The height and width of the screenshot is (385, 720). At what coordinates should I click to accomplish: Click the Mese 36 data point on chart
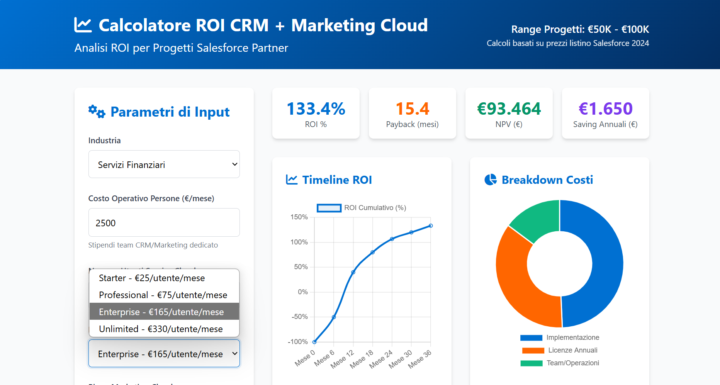tap(431, 226)
